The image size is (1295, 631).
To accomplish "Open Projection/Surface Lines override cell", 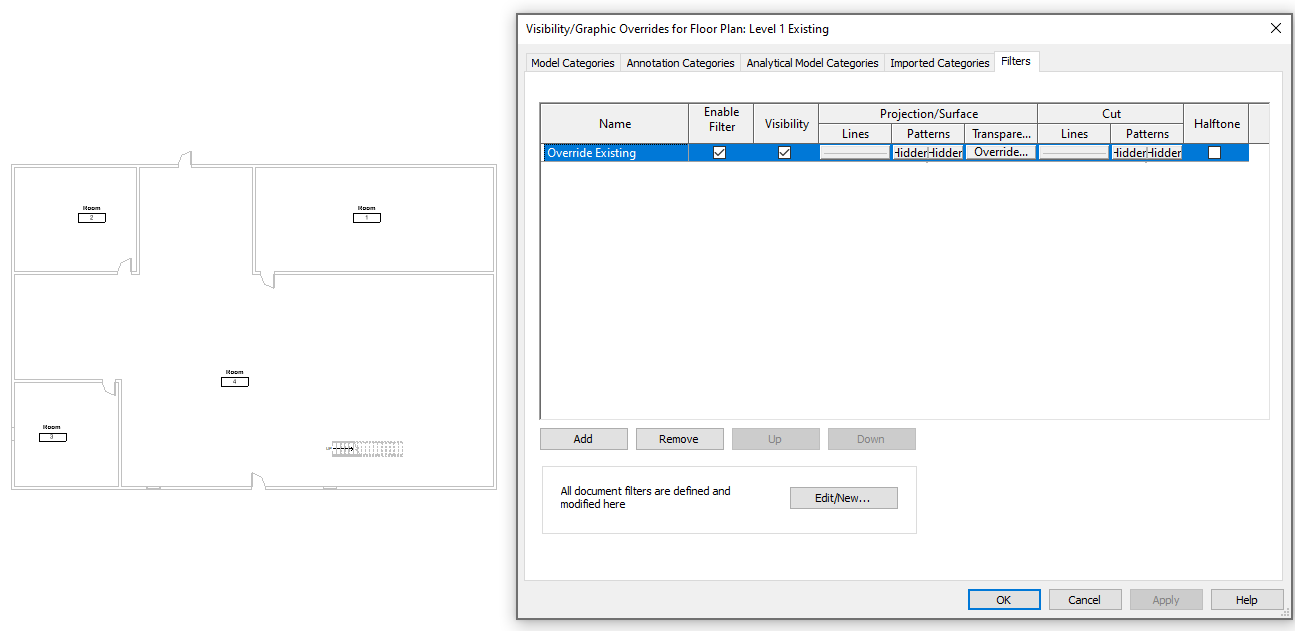I will 855,153.
